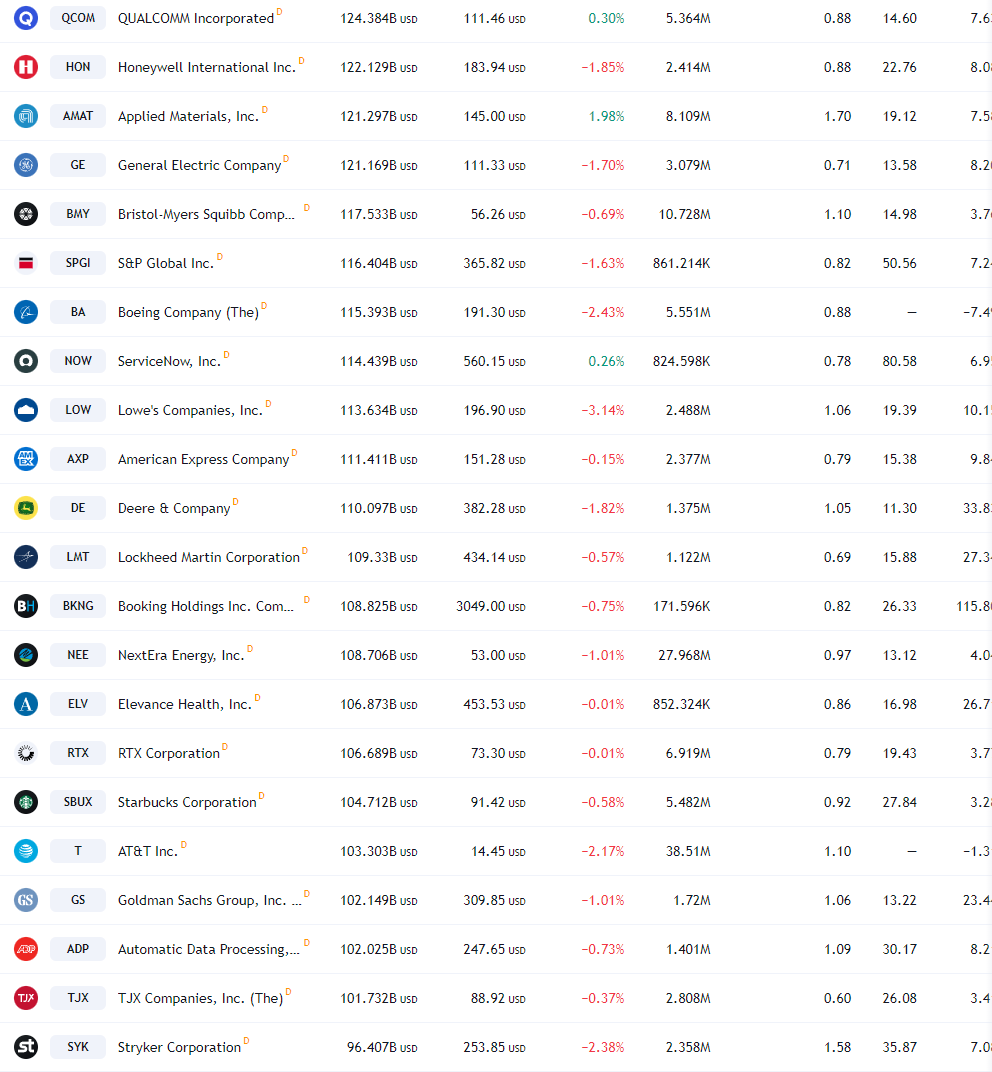Open the NextEra Energy, Inc. link
Screen dimensions: 992x1072
pos(180,655)
